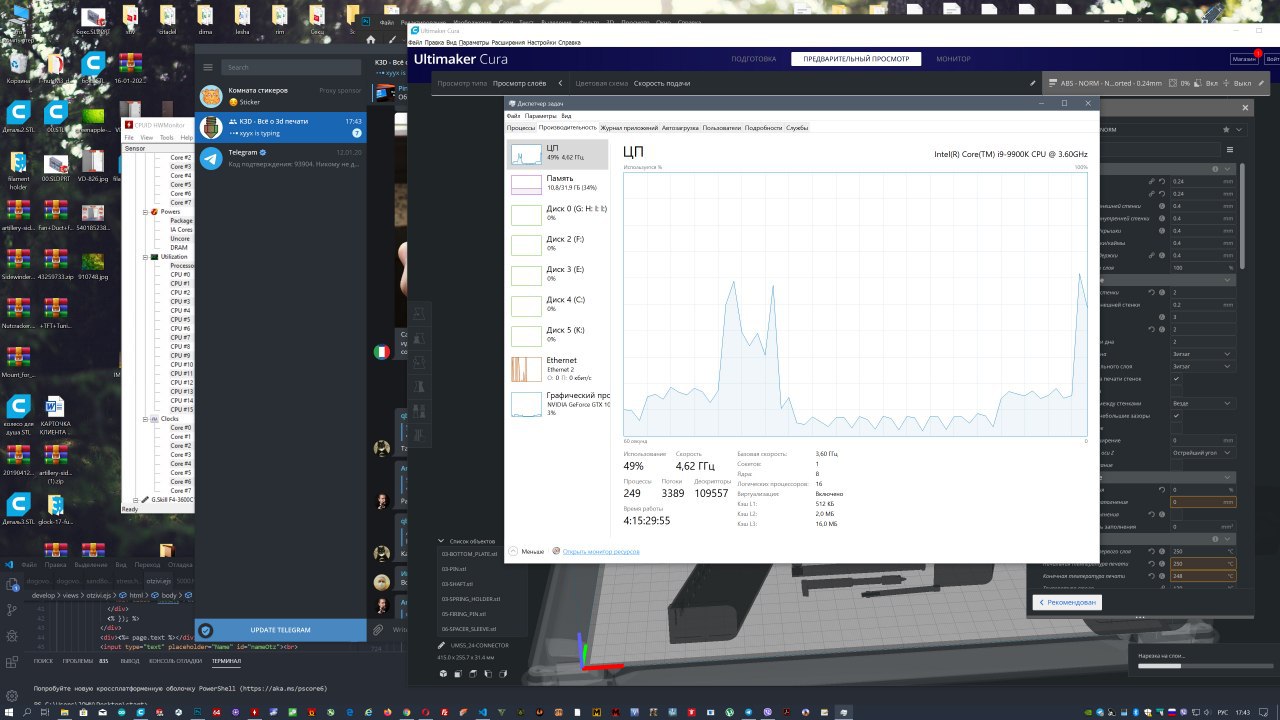Click Меньше in Task Manager
The height and width of the screenshot is (720, 1280).
(527, 551)
